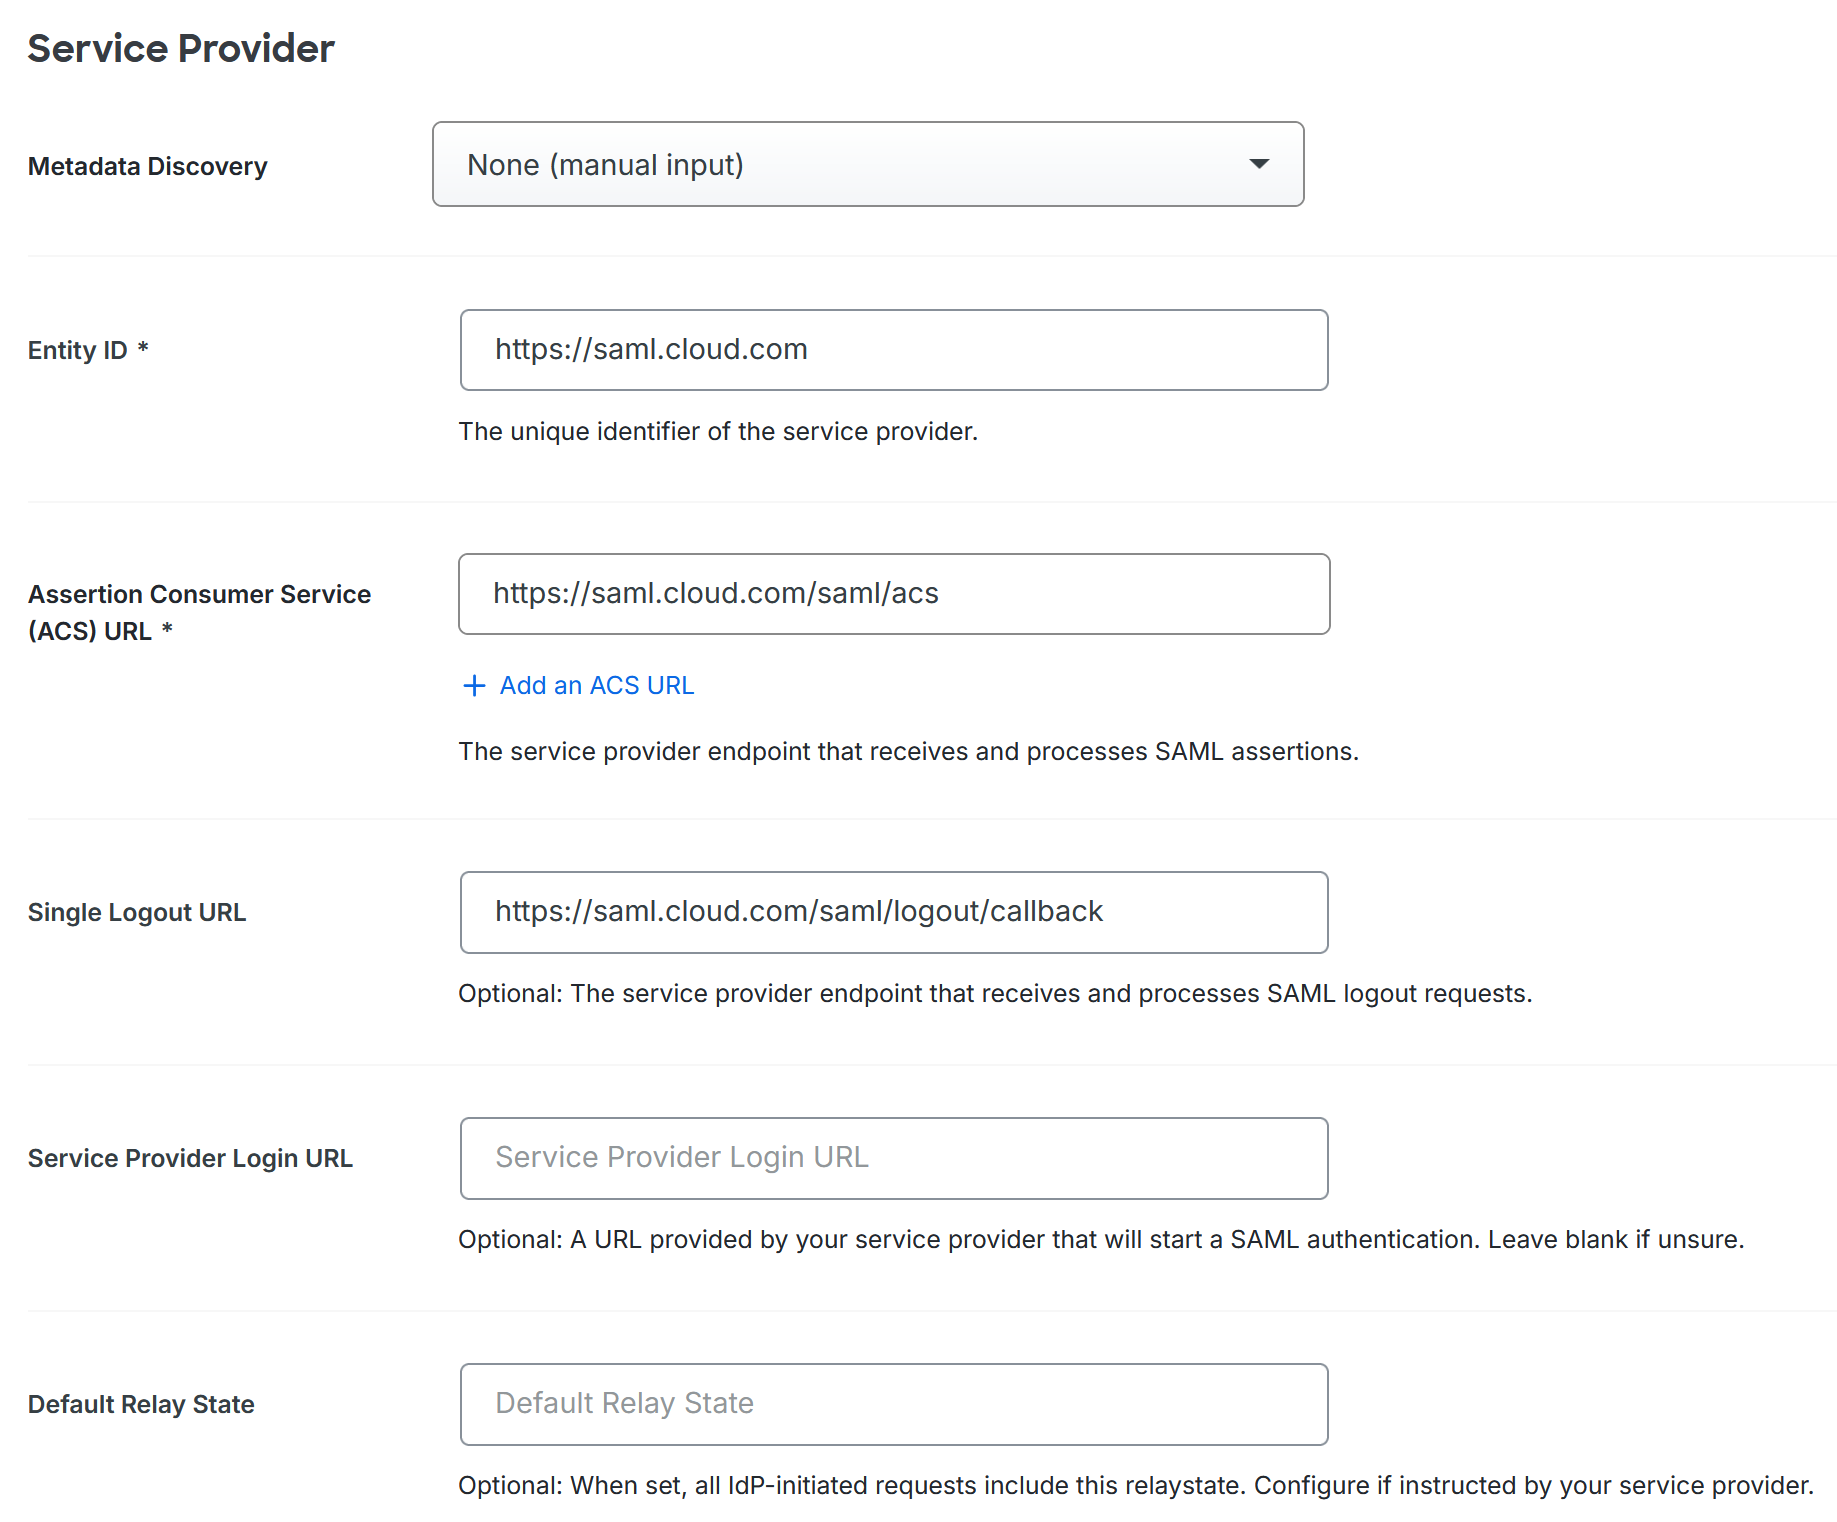Select None (manual input) option
The height and width of the screenshot is (1522, 1837).
(x=604, y=164)
